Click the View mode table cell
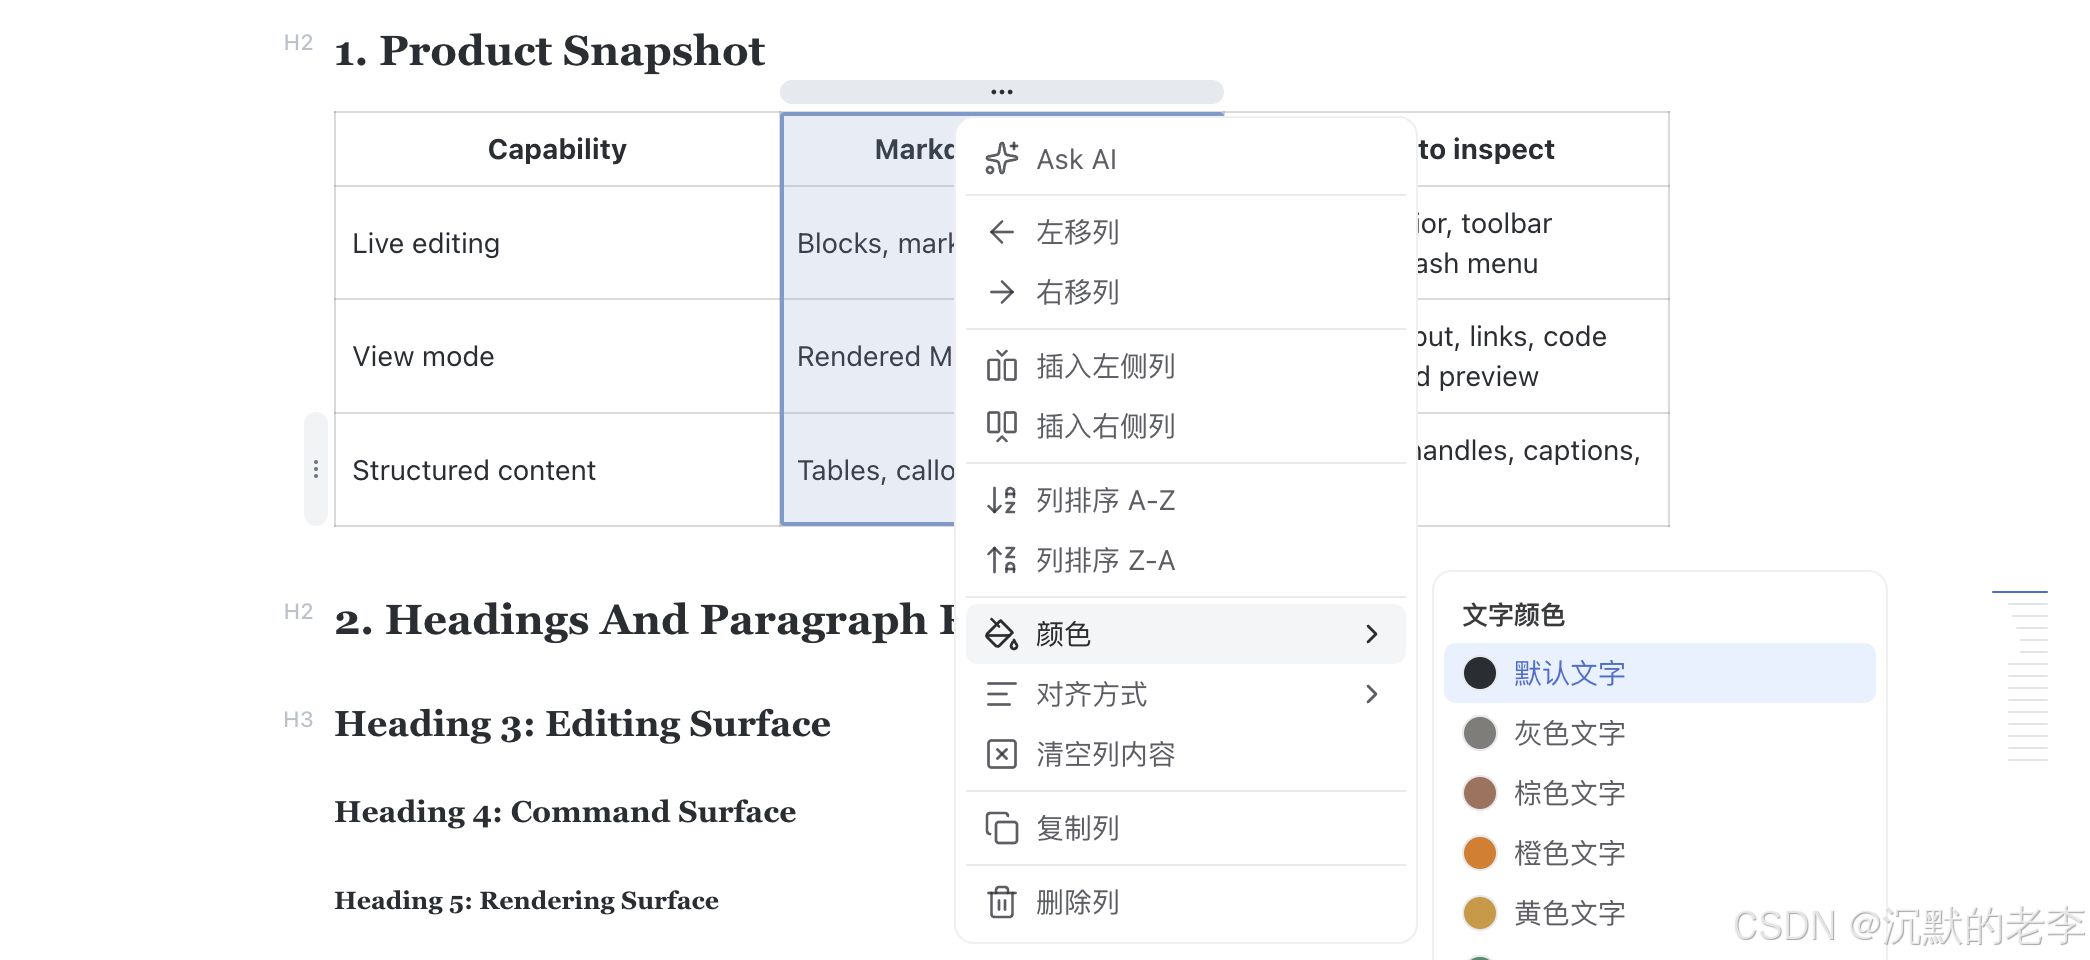 click(557, 356)
